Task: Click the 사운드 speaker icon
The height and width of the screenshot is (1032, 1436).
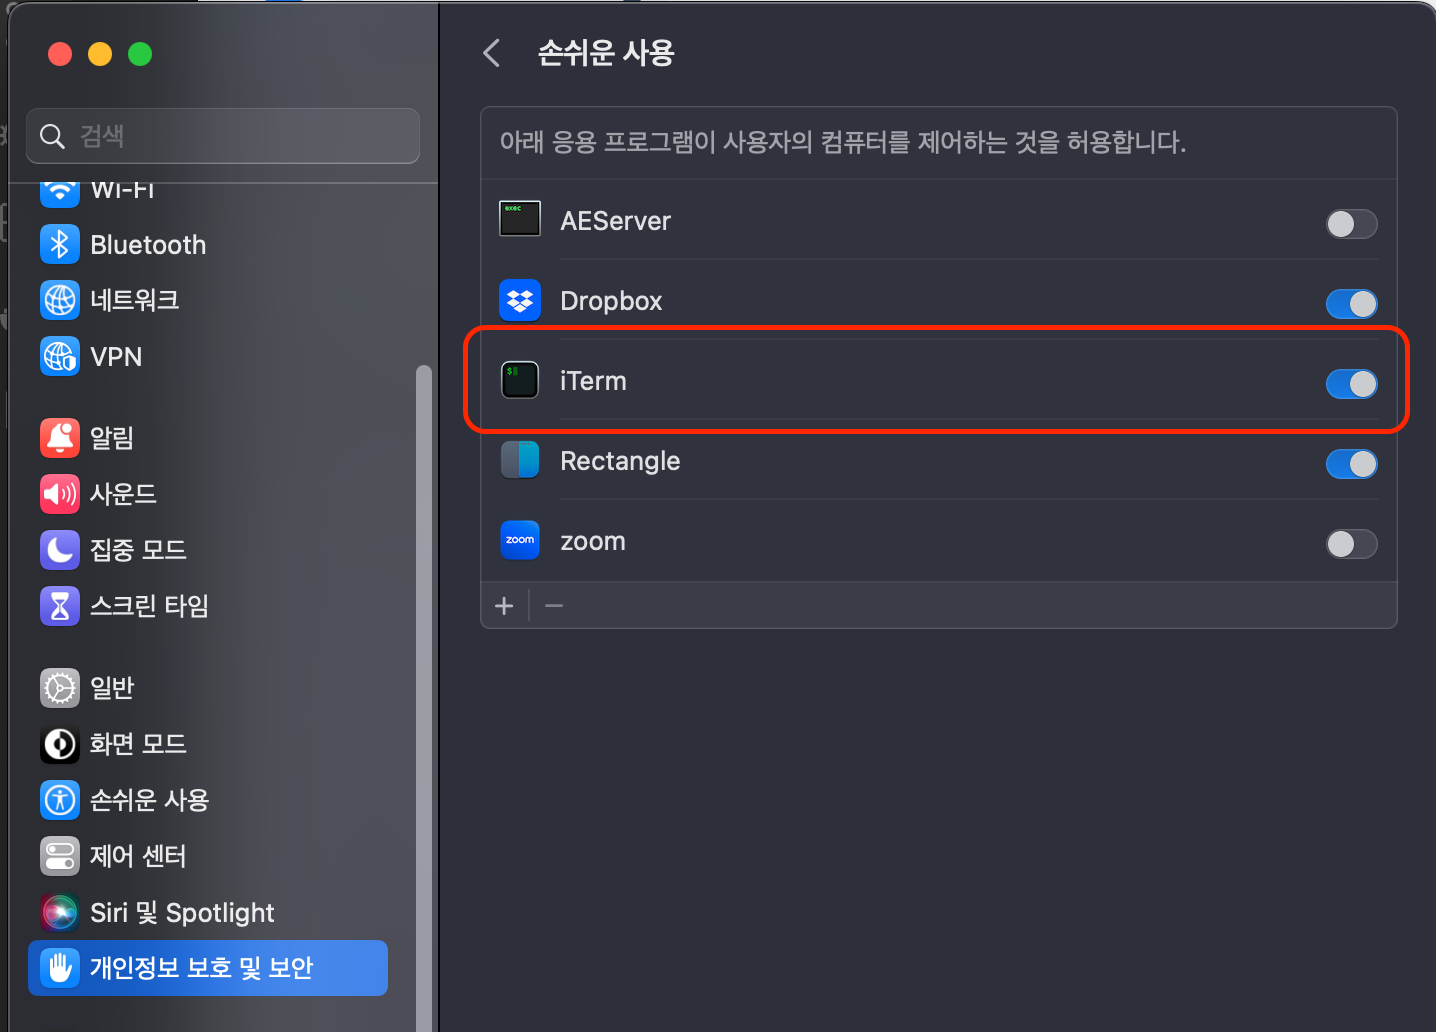Action: [60, 493]
